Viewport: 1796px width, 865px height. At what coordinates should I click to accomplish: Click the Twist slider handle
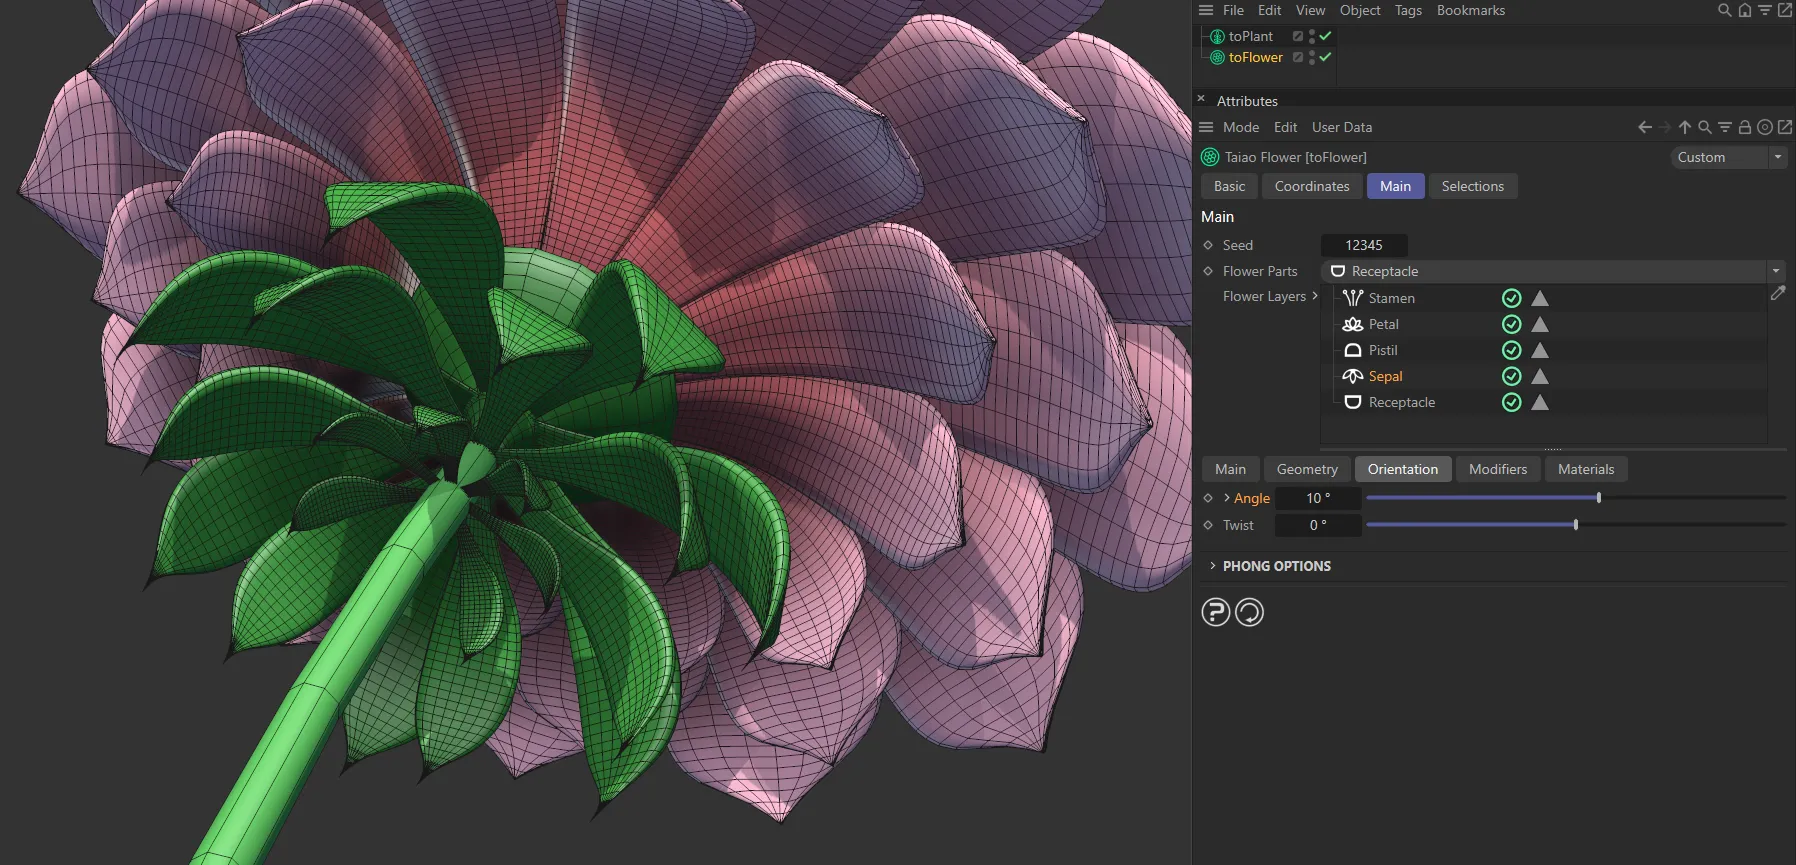point(1576,524)
